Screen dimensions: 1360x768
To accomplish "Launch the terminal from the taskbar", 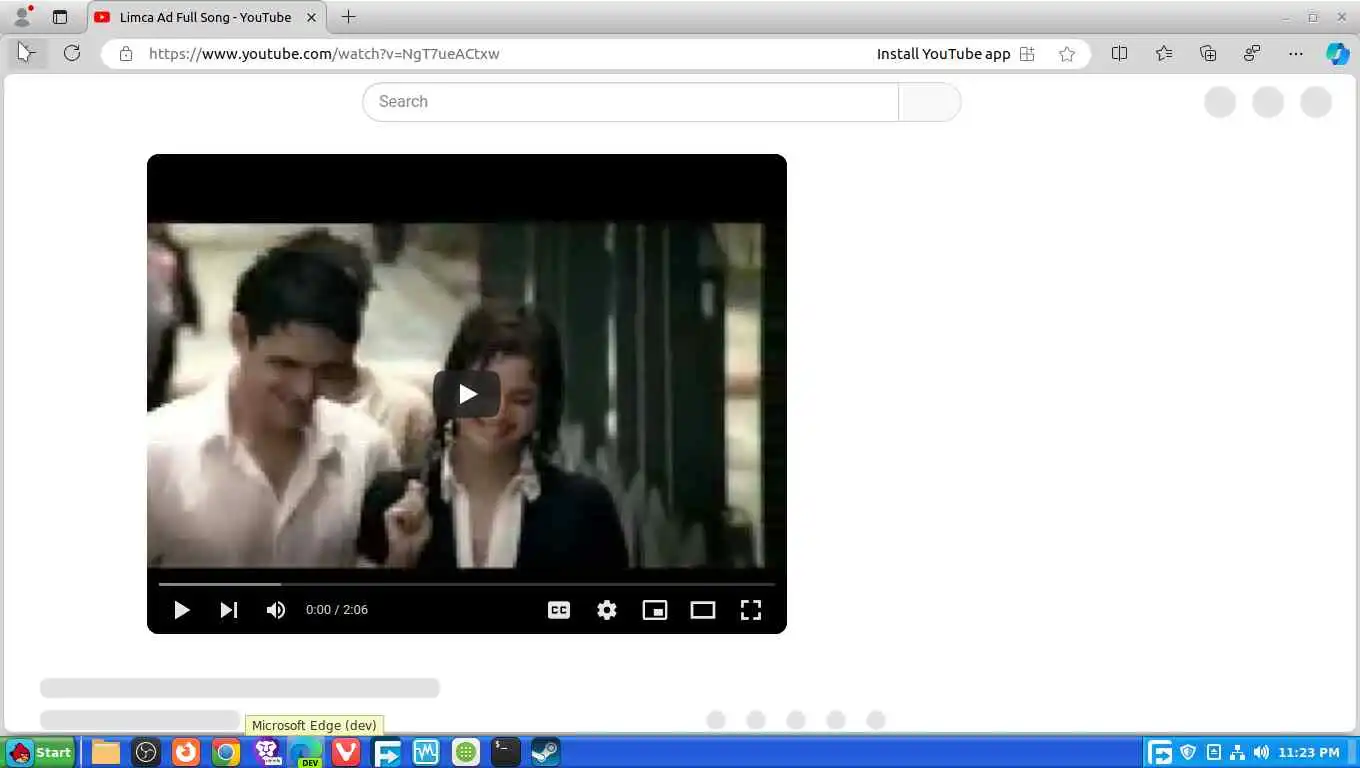I will [x=506, y=752].
